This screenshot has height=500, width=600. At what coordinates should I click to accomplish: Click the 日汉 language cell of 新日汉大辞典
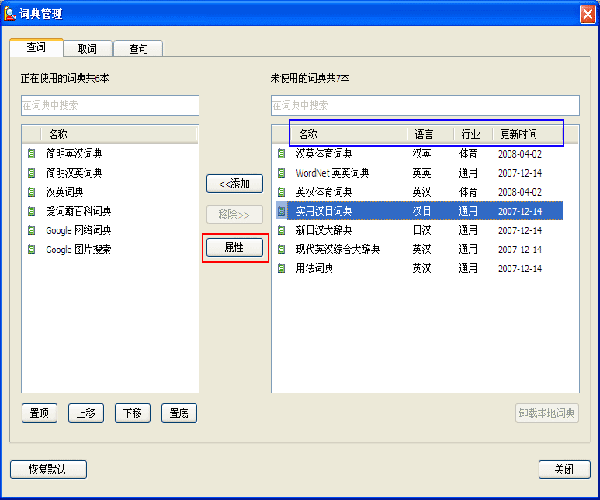click(422, 230)
